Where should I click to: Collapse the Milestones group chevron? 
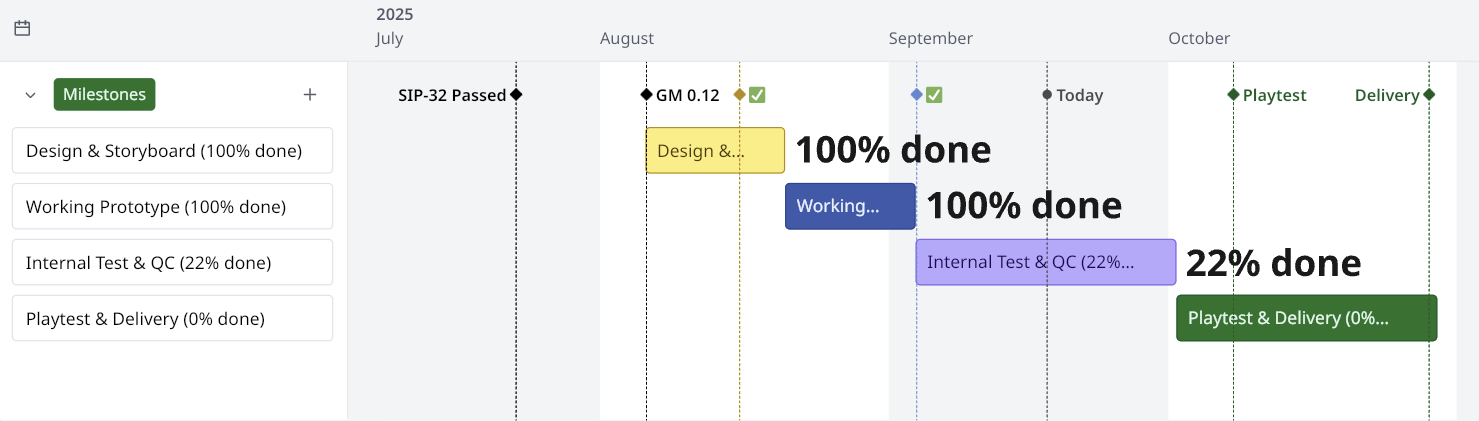pyautogui.click(x=30, y=95)
